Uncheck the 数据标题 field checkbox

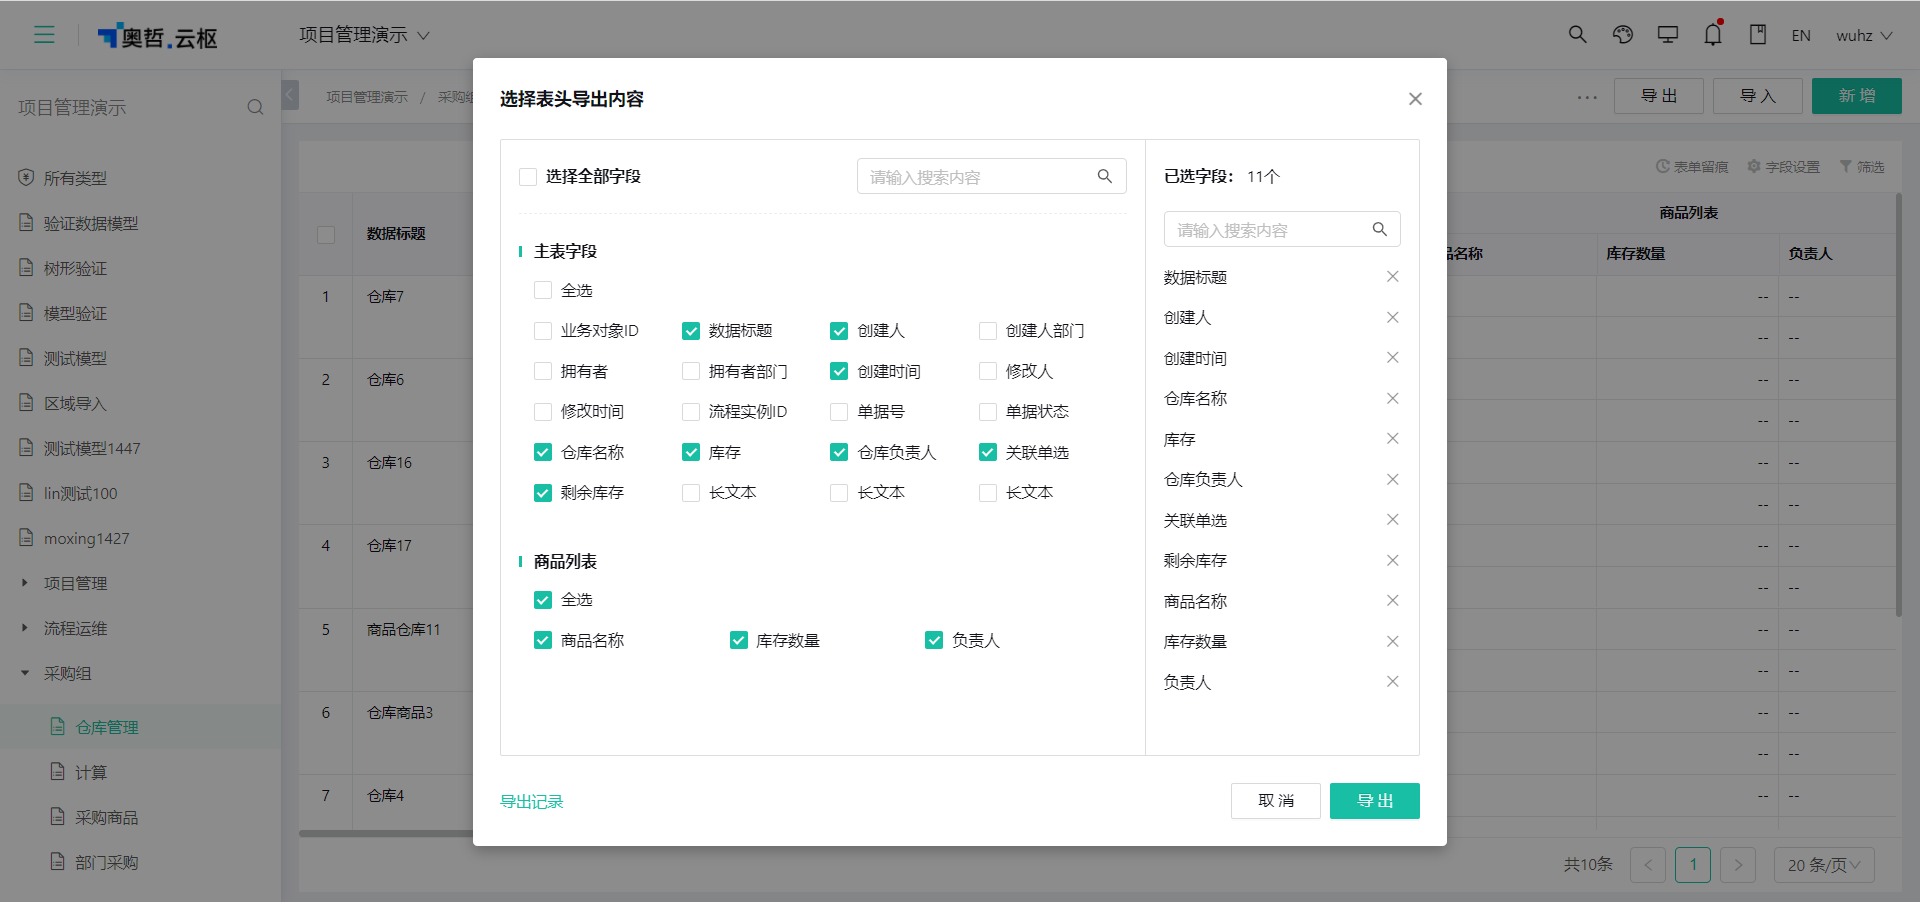tap(691, 331)
